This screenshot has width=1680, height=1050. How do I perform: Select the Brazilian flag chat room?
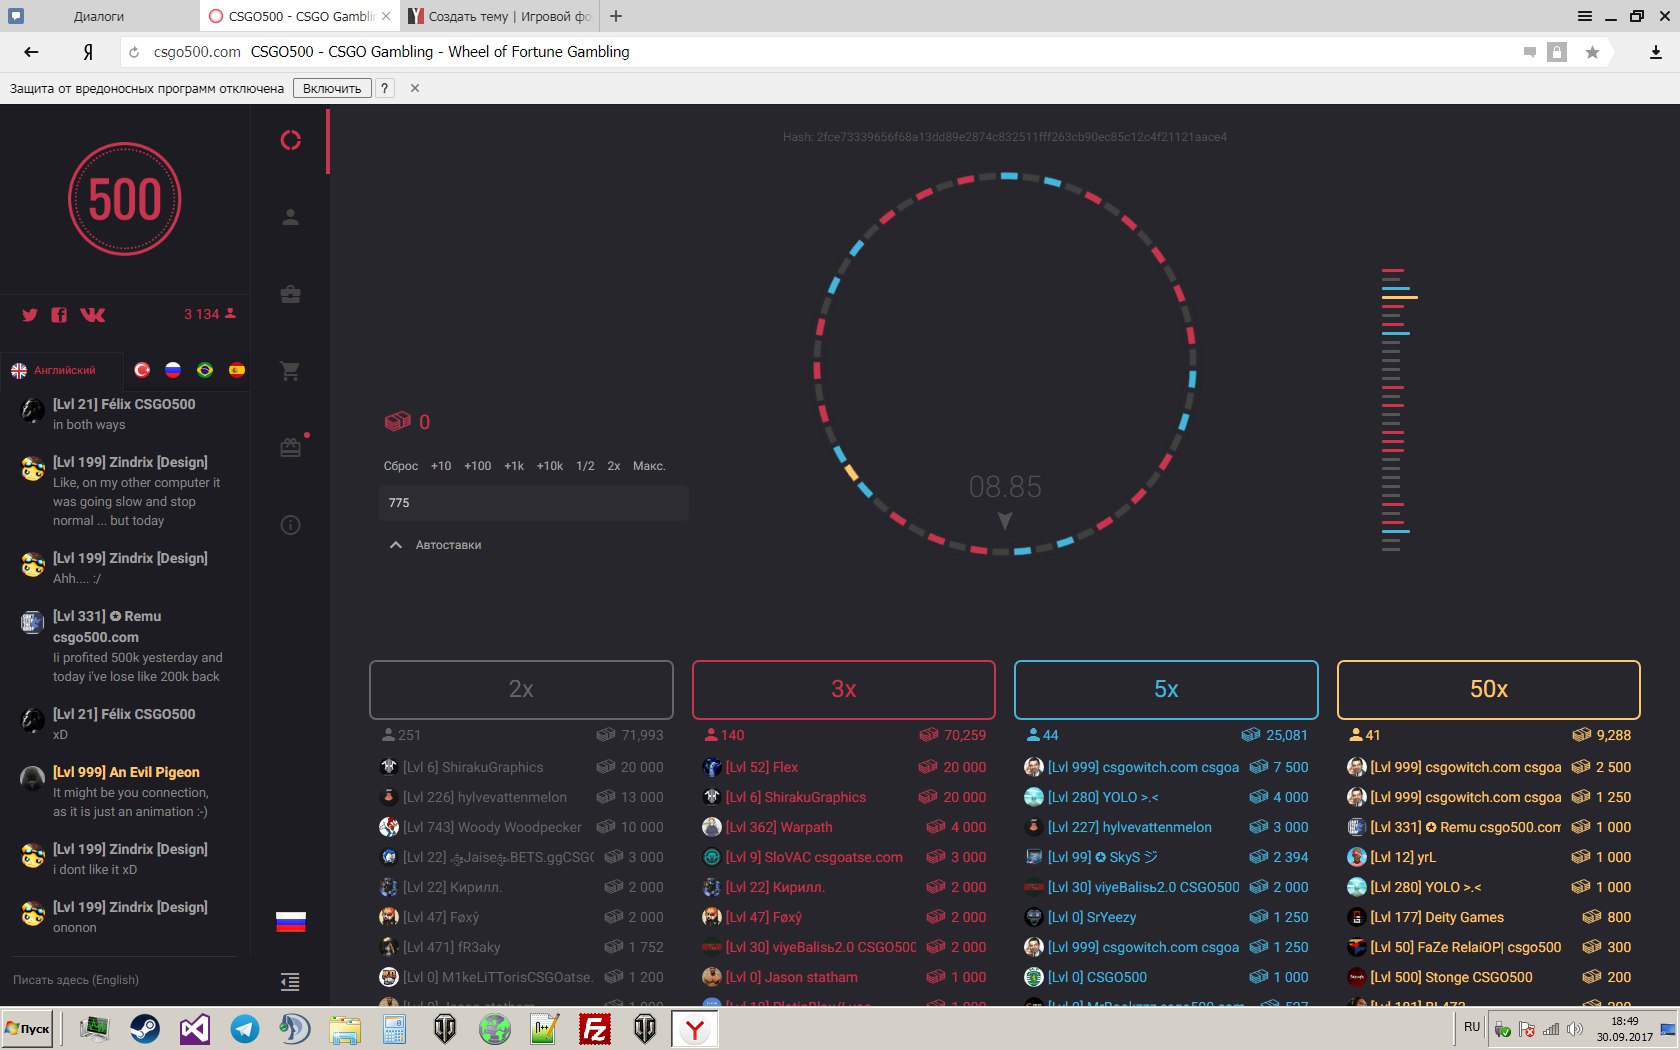pos(205,370)
